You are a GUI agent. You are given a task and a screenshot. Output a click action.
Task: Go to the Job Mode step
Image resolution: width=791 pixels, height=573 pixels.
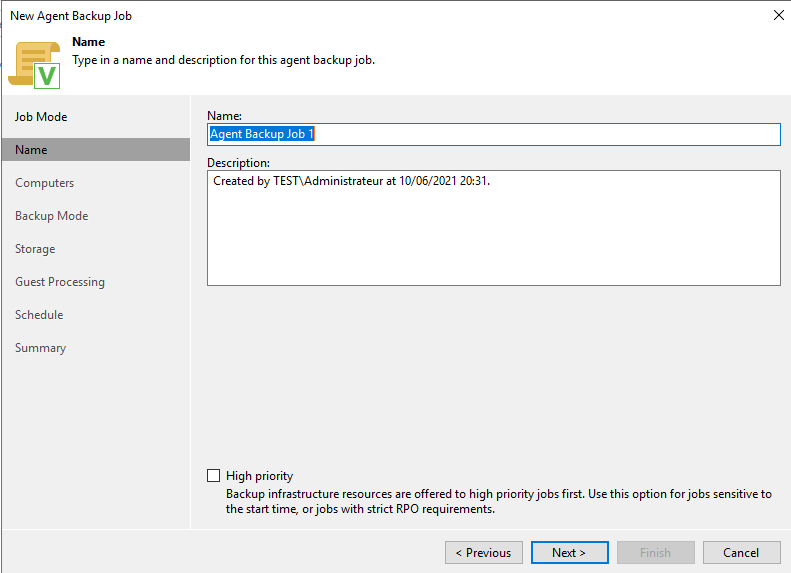point(41,117)
